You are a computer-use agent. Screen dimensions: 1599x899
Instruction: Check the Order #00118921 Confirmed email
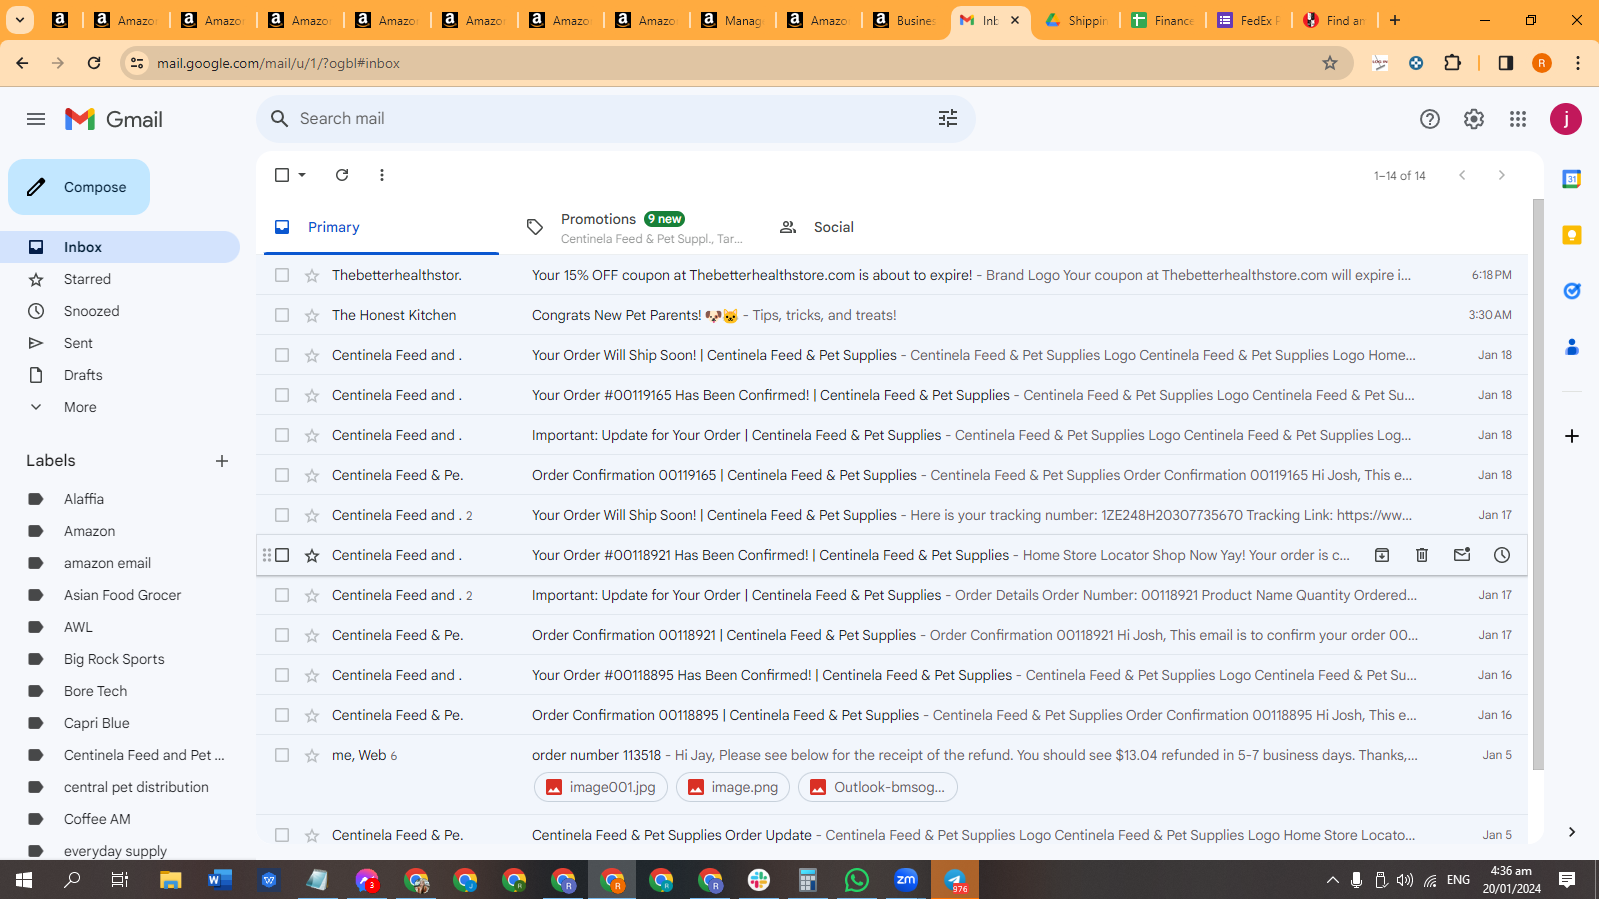tap(282, 555)
